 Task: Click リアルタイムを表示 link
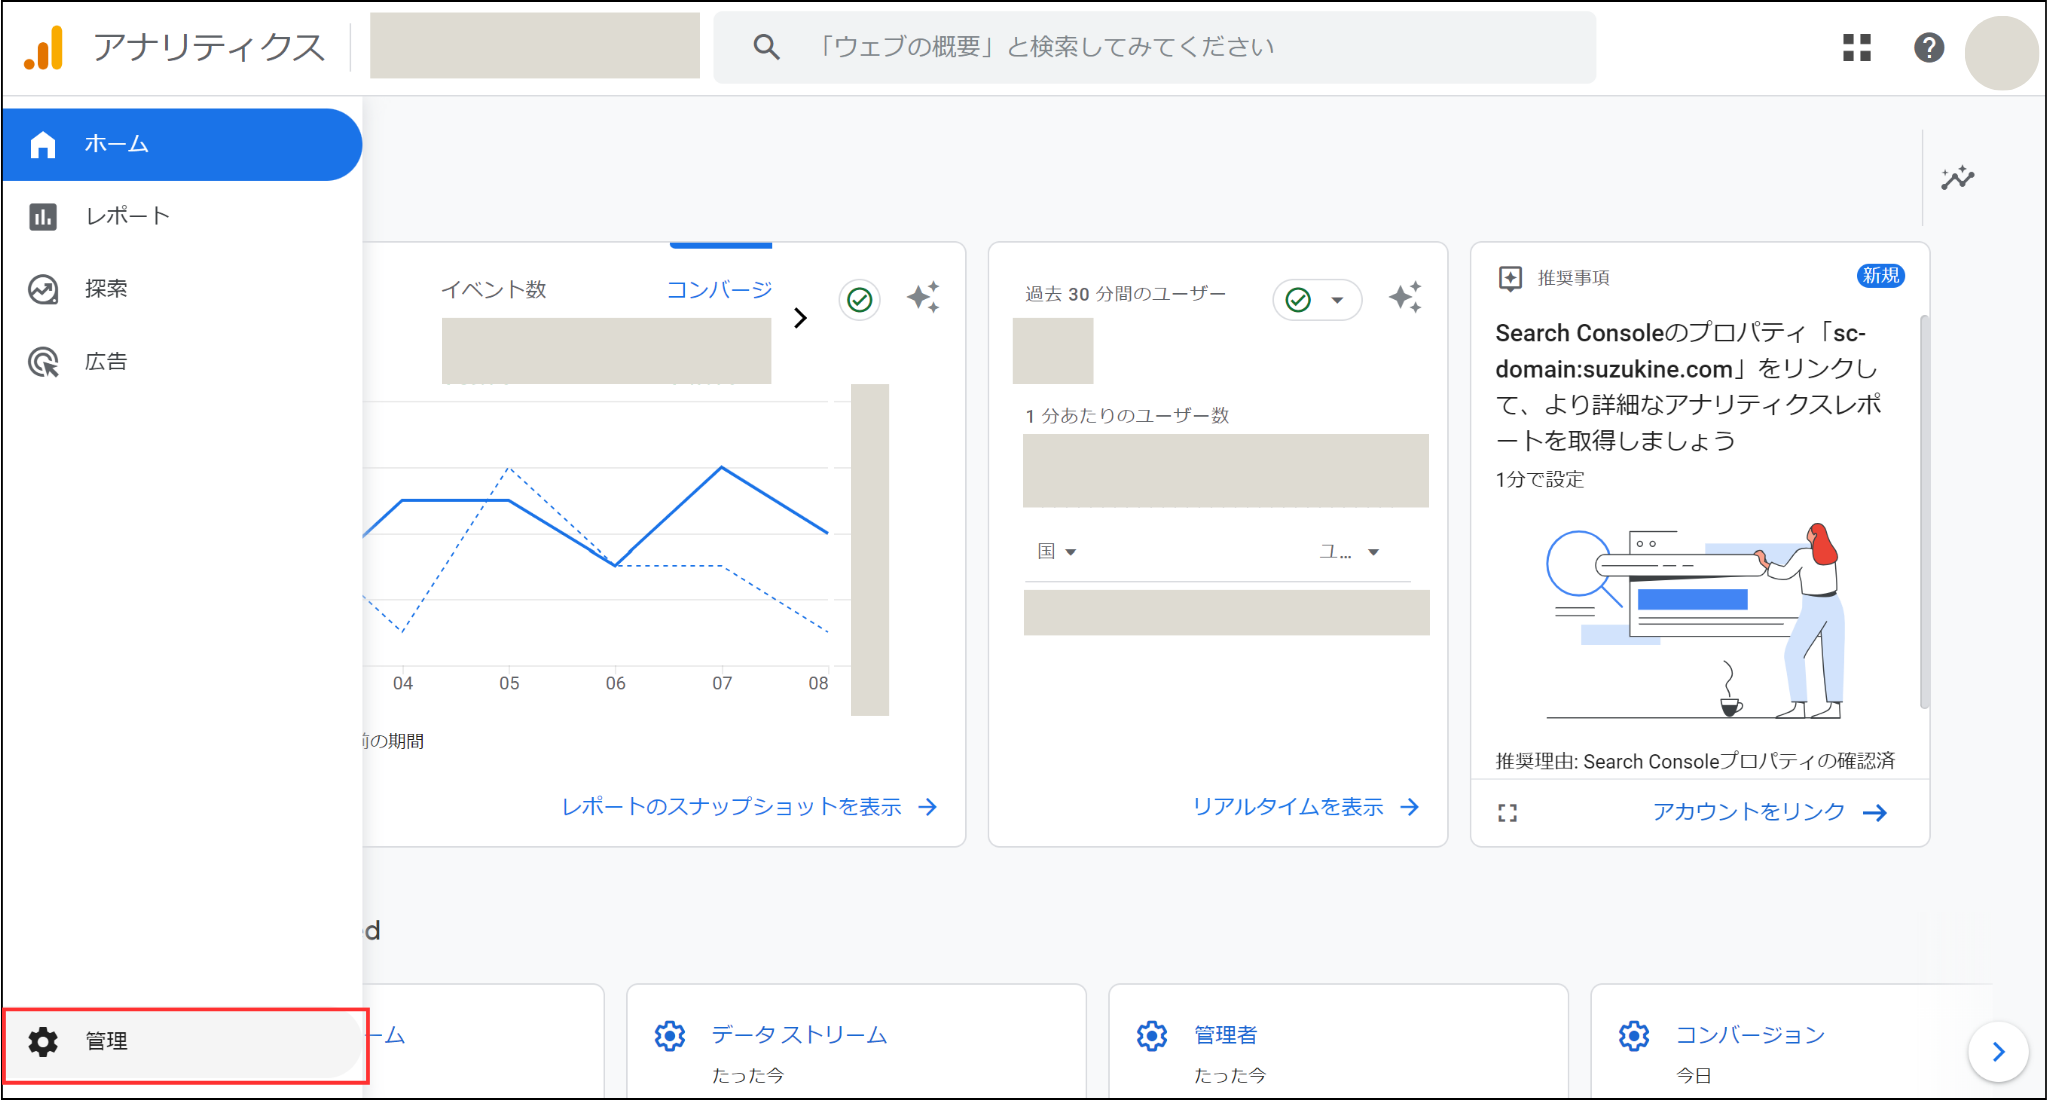1305,807
